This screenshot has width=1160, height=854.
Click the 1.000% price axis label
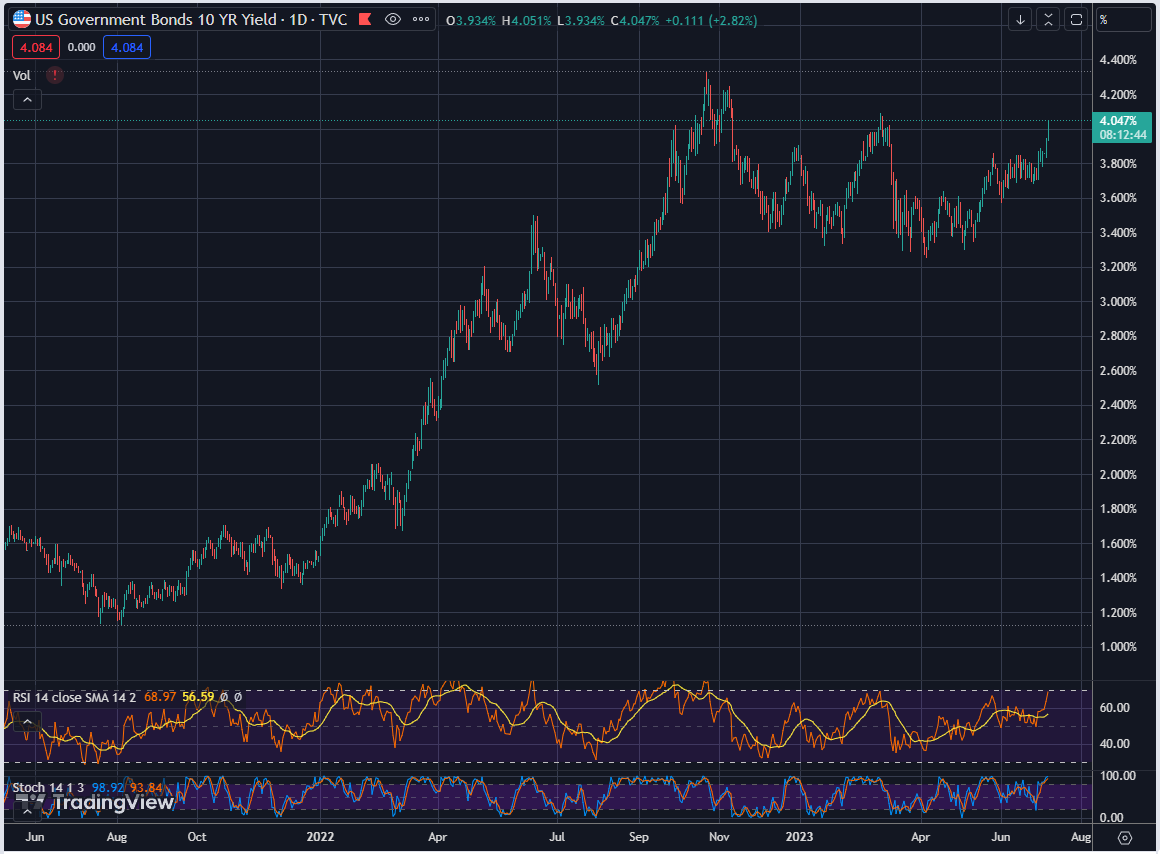1118,647
